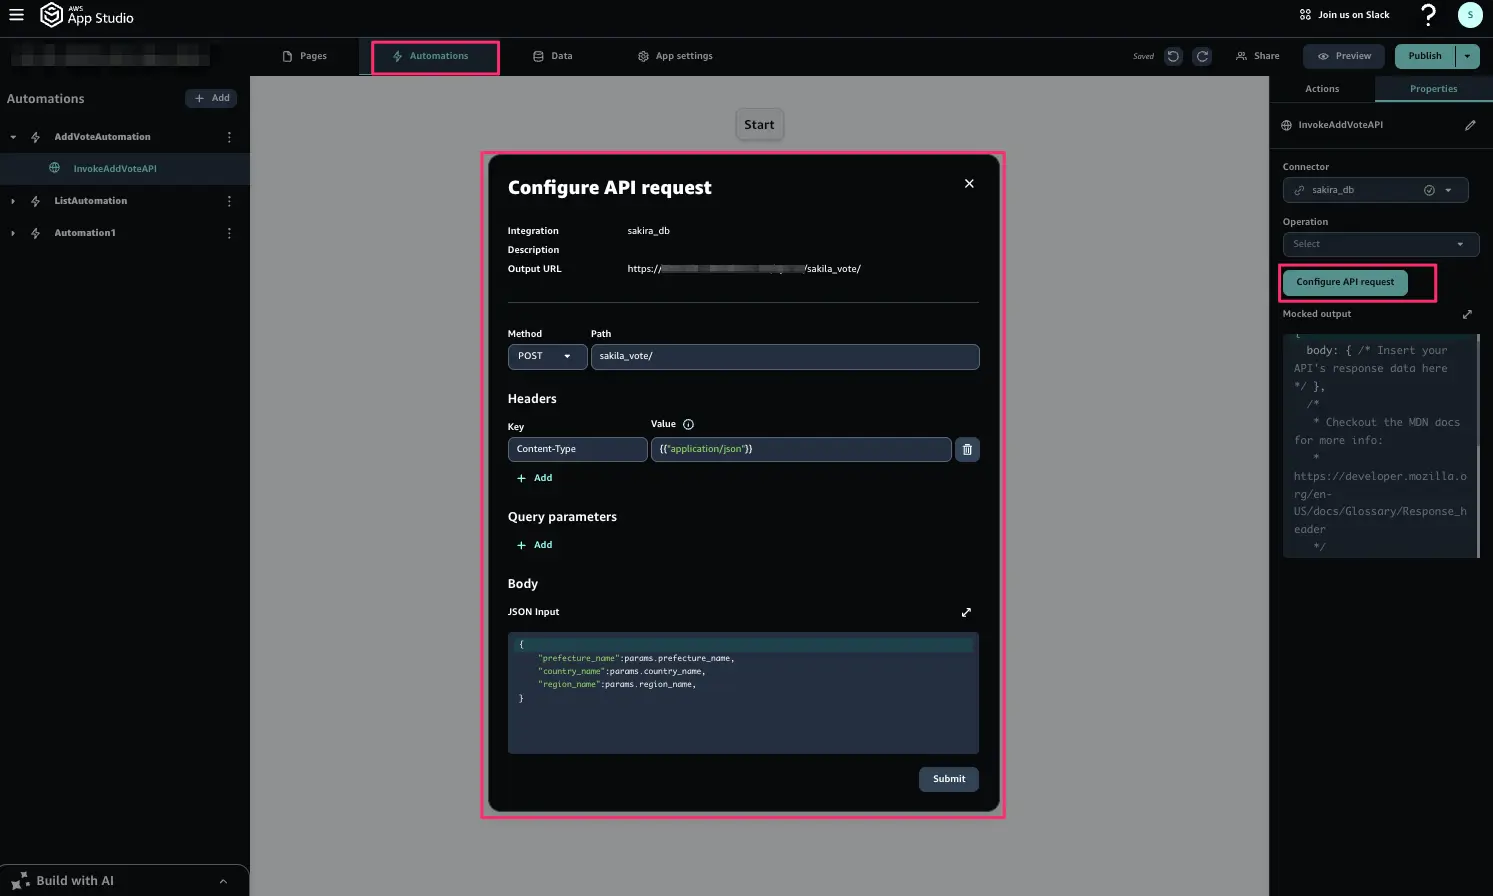Expand the JSON Input body editor
This screenshot has height=896, width=1493.
pos(966,612)
